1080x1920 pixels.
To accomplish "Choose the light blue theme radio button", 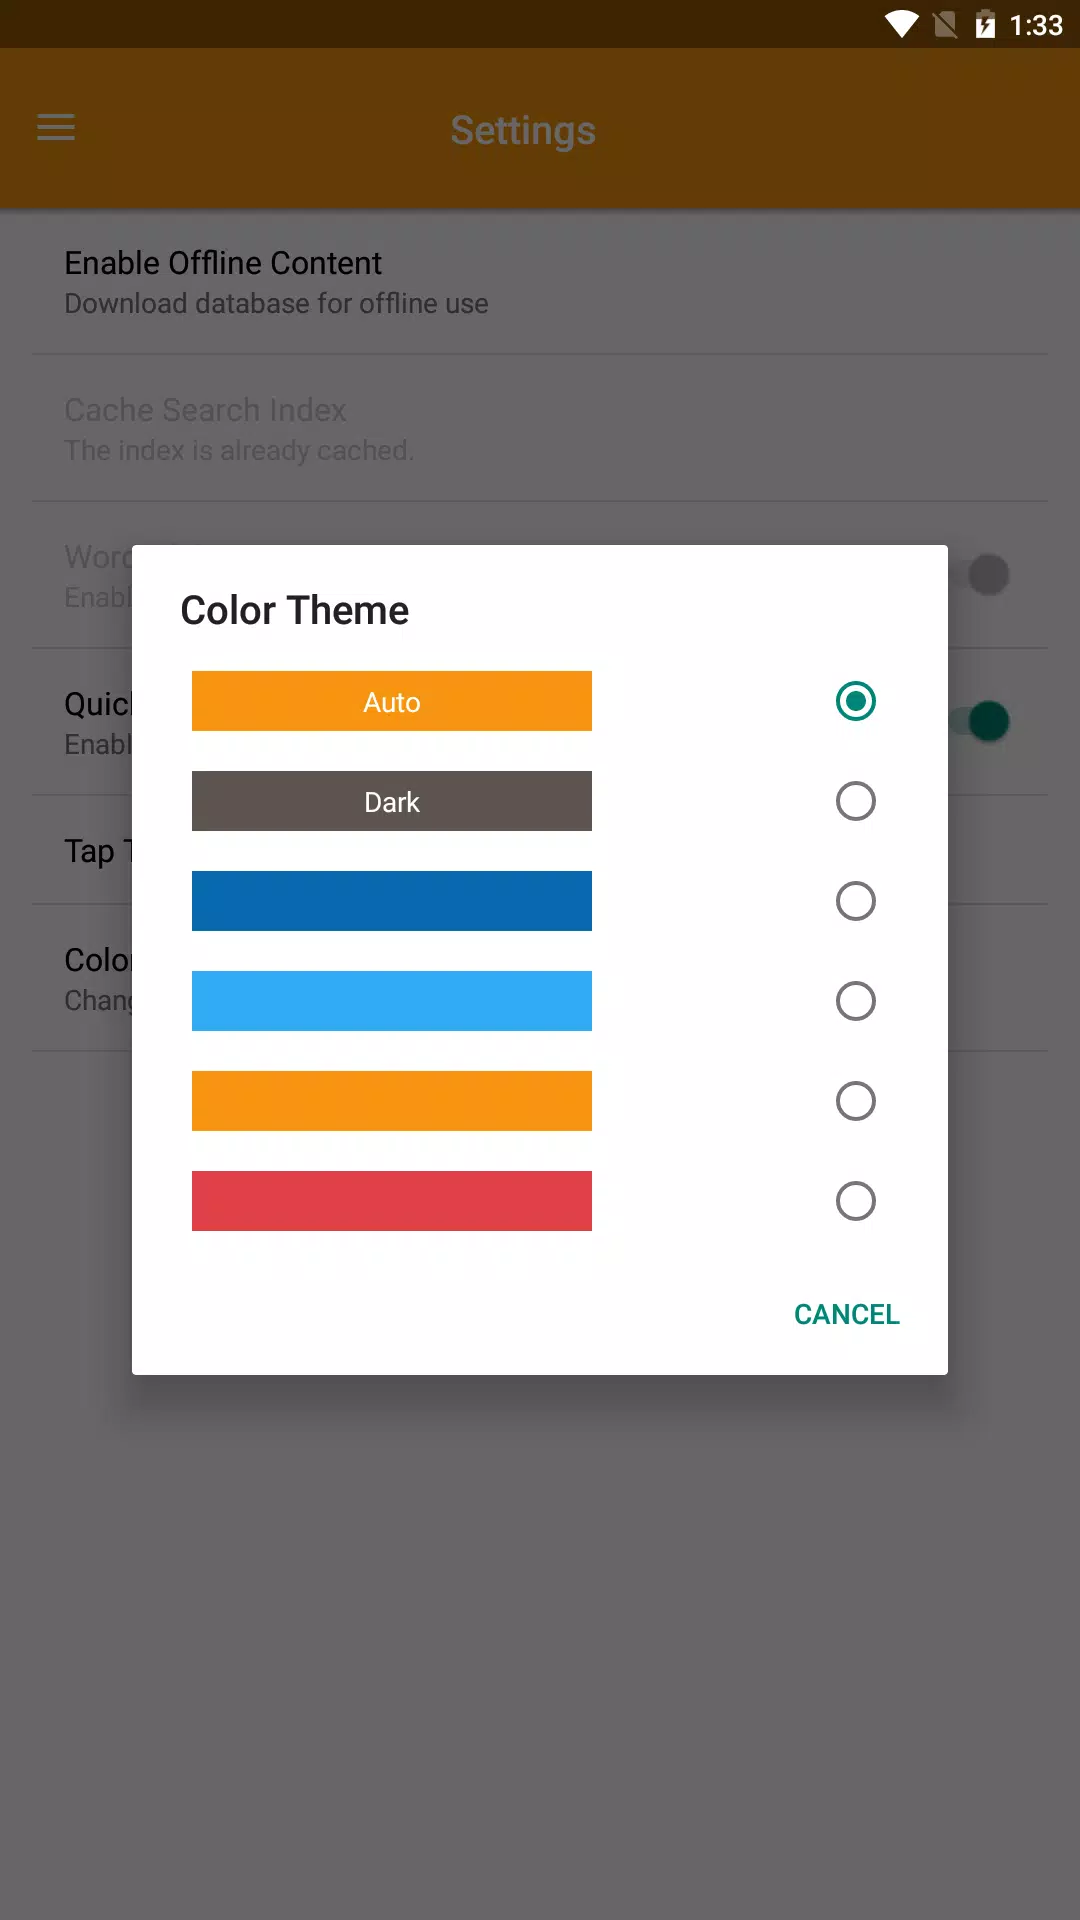I will click(856, 1001).
